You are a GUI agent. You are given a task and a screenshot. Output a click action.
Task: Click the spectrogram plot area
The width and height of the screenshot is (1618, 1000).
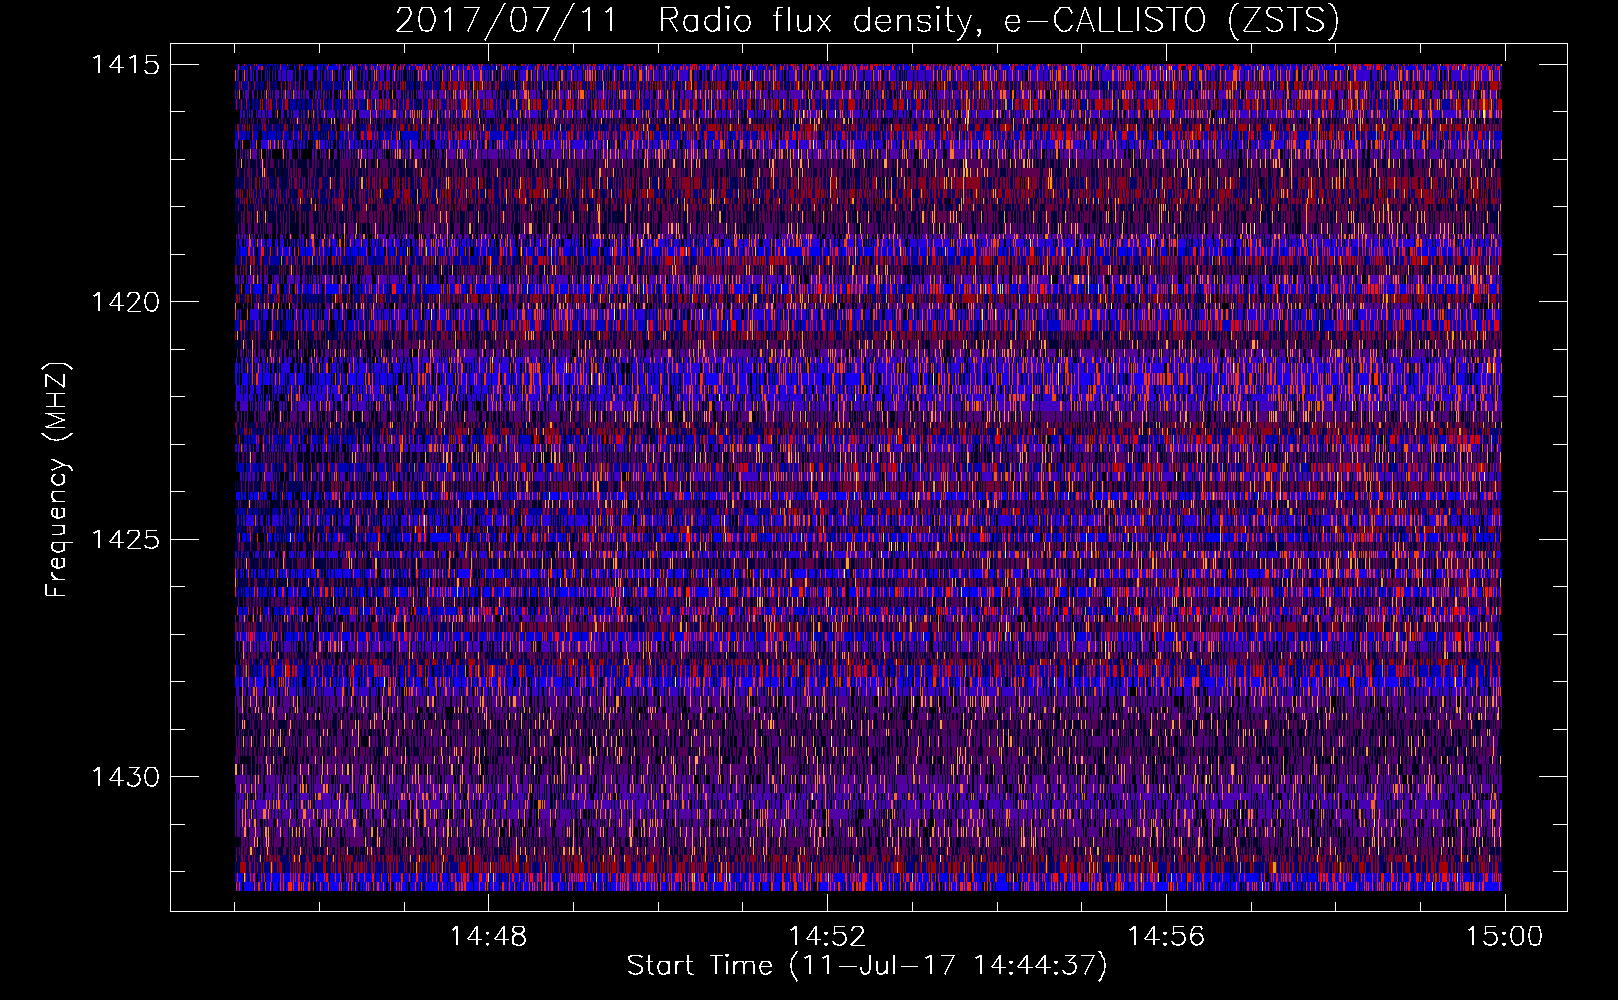click(868, 477)
